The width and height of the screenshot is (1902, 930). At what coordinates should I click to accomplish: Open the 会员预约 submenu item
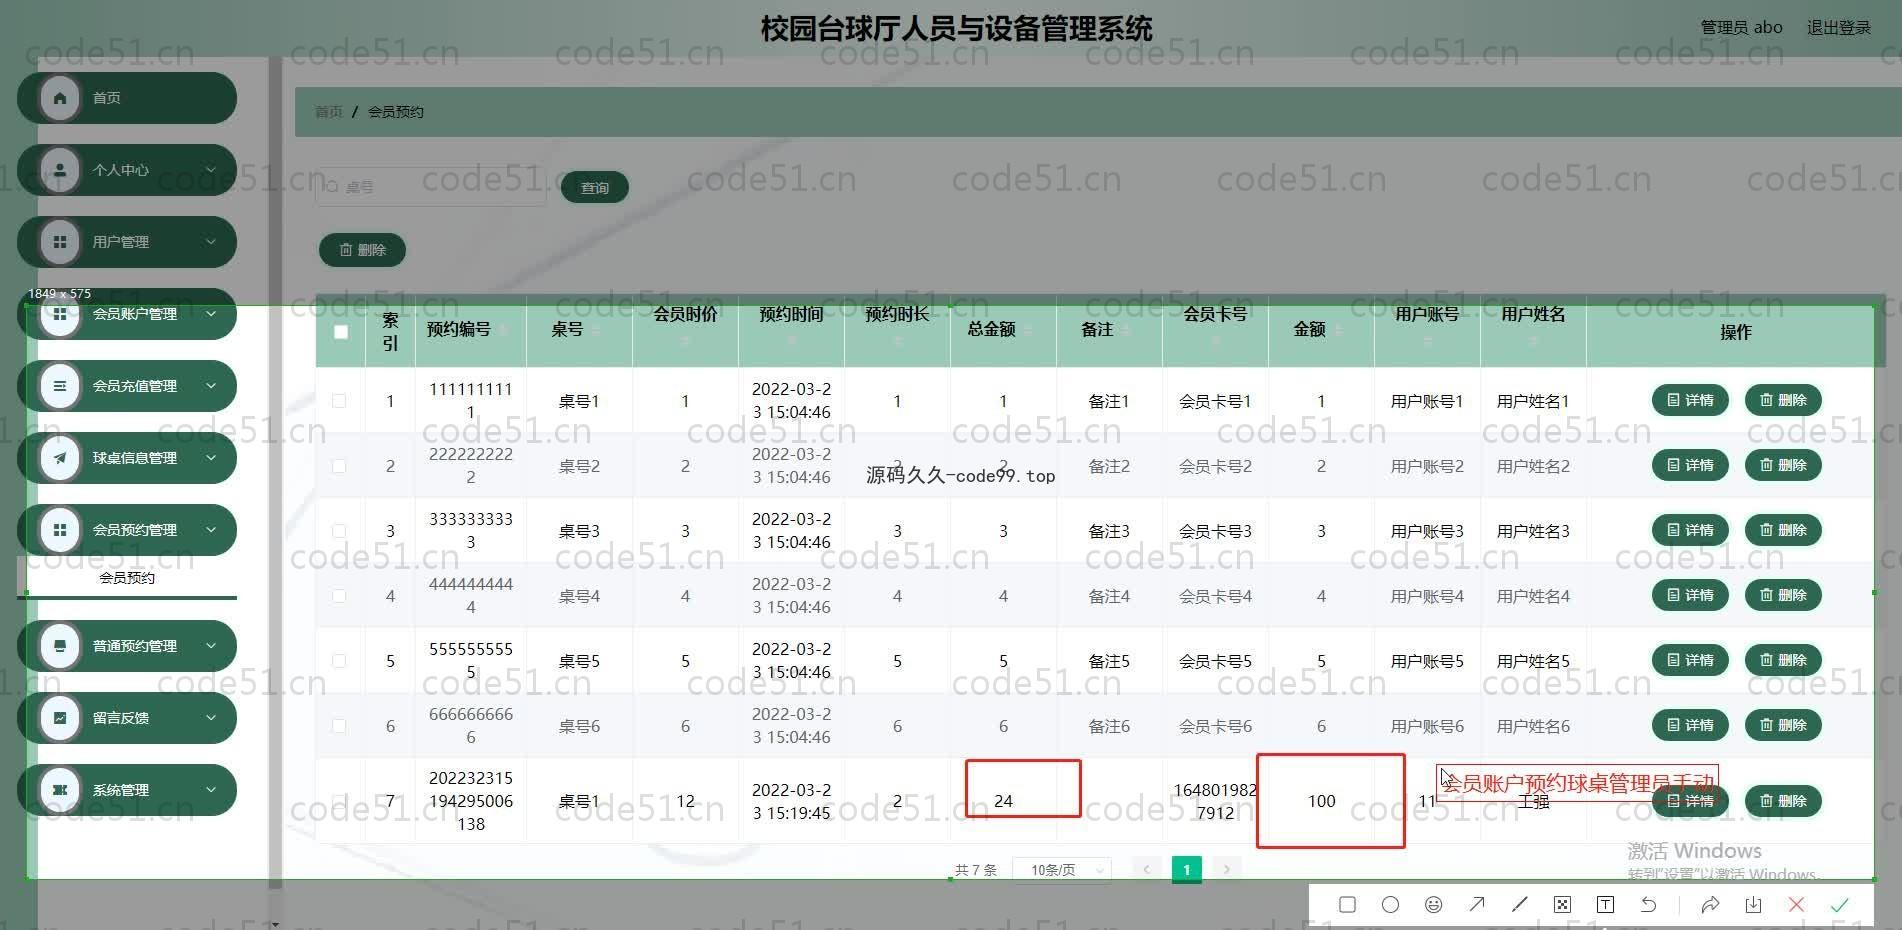tap(127, 578)
